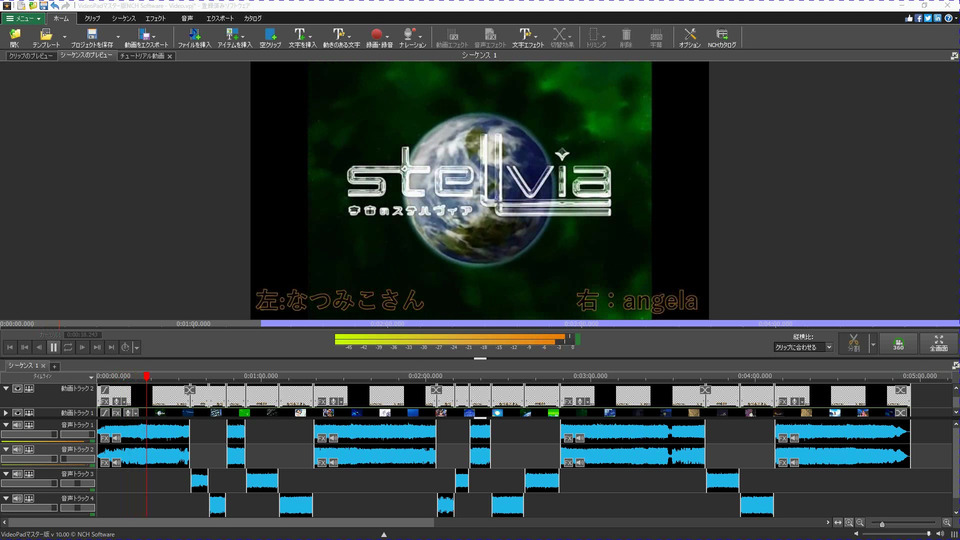
Task: Select the クリップのプレビュー tab
Action: click(x=31, y=56)
